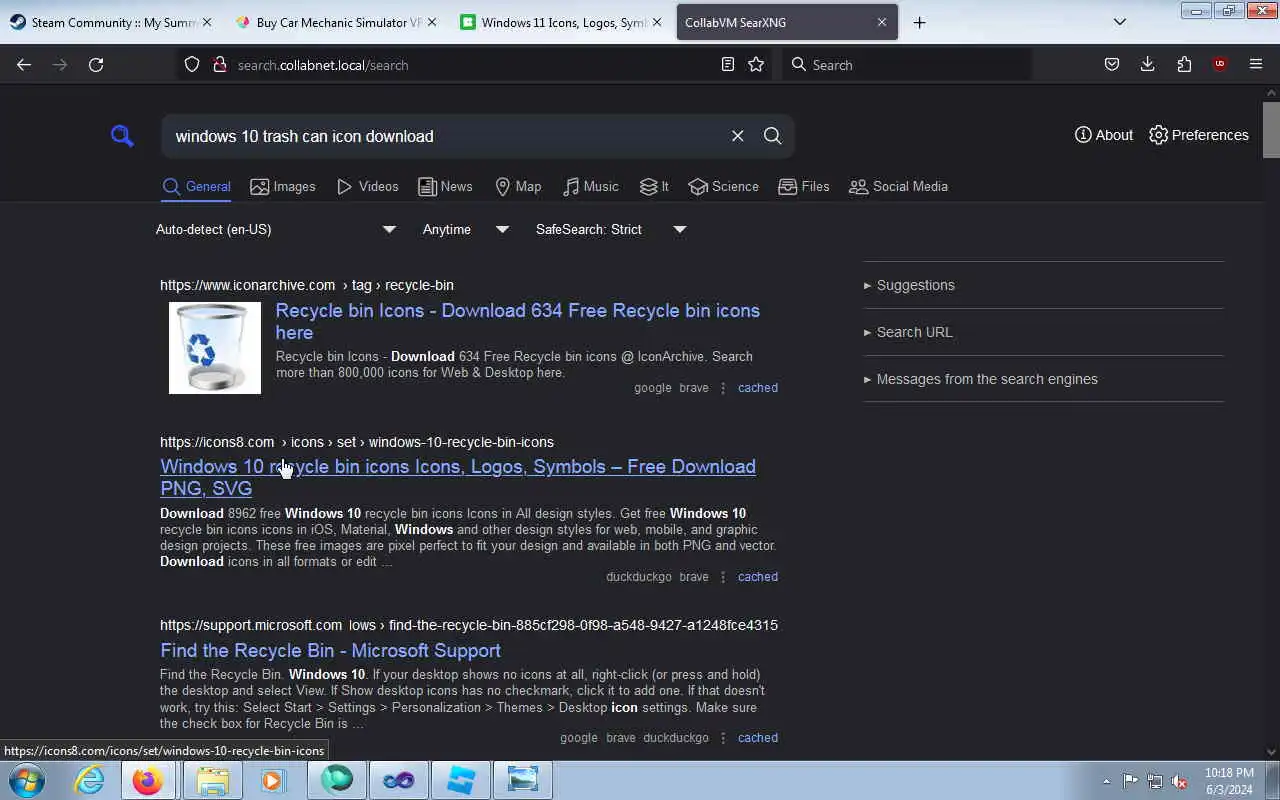Open more options dots on icons8 result
Image resolution: width=1280 pixels, height=800 pixels.
click(x=723, y=577)
